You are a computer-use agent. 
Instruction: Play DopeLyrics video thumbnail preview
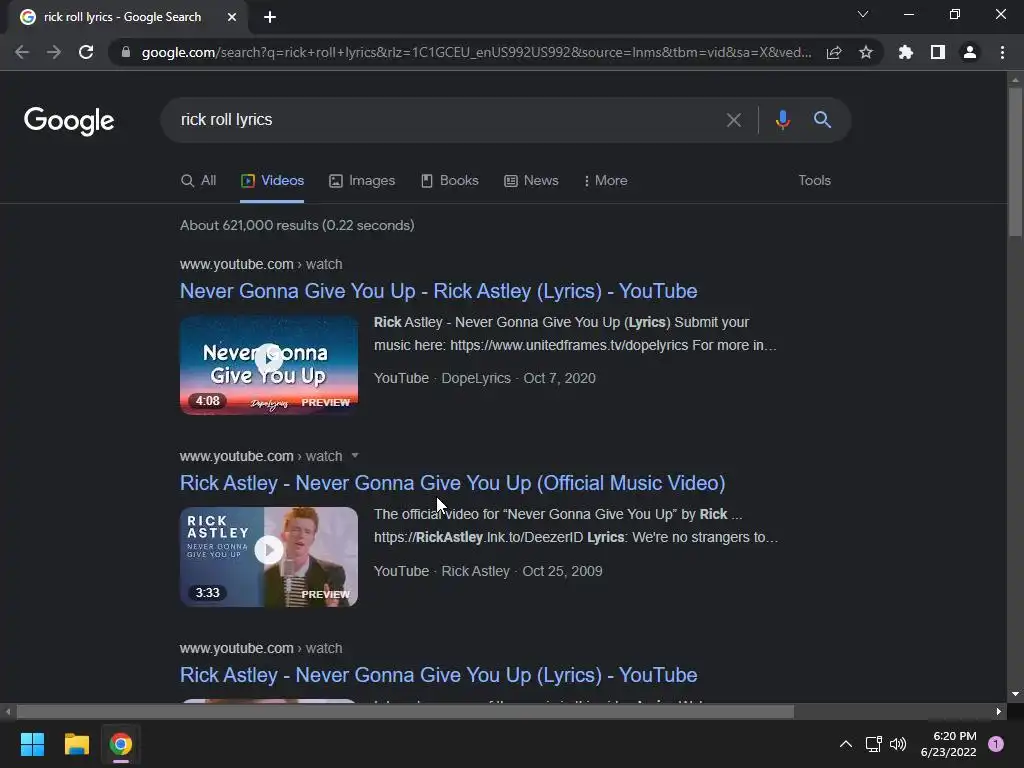(269, 365)
